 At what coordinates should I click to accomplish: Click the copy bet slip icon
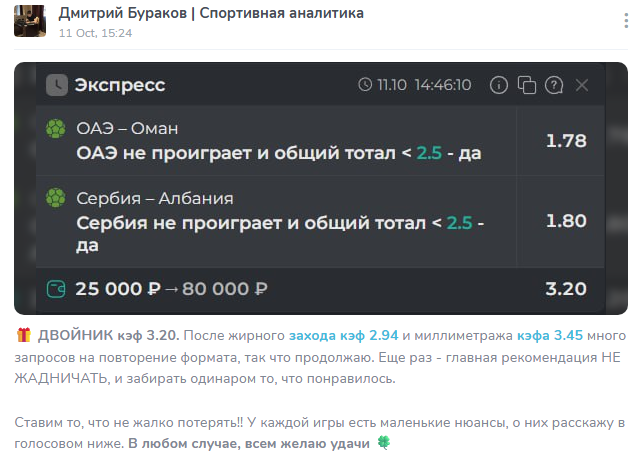tap(527, 85)
